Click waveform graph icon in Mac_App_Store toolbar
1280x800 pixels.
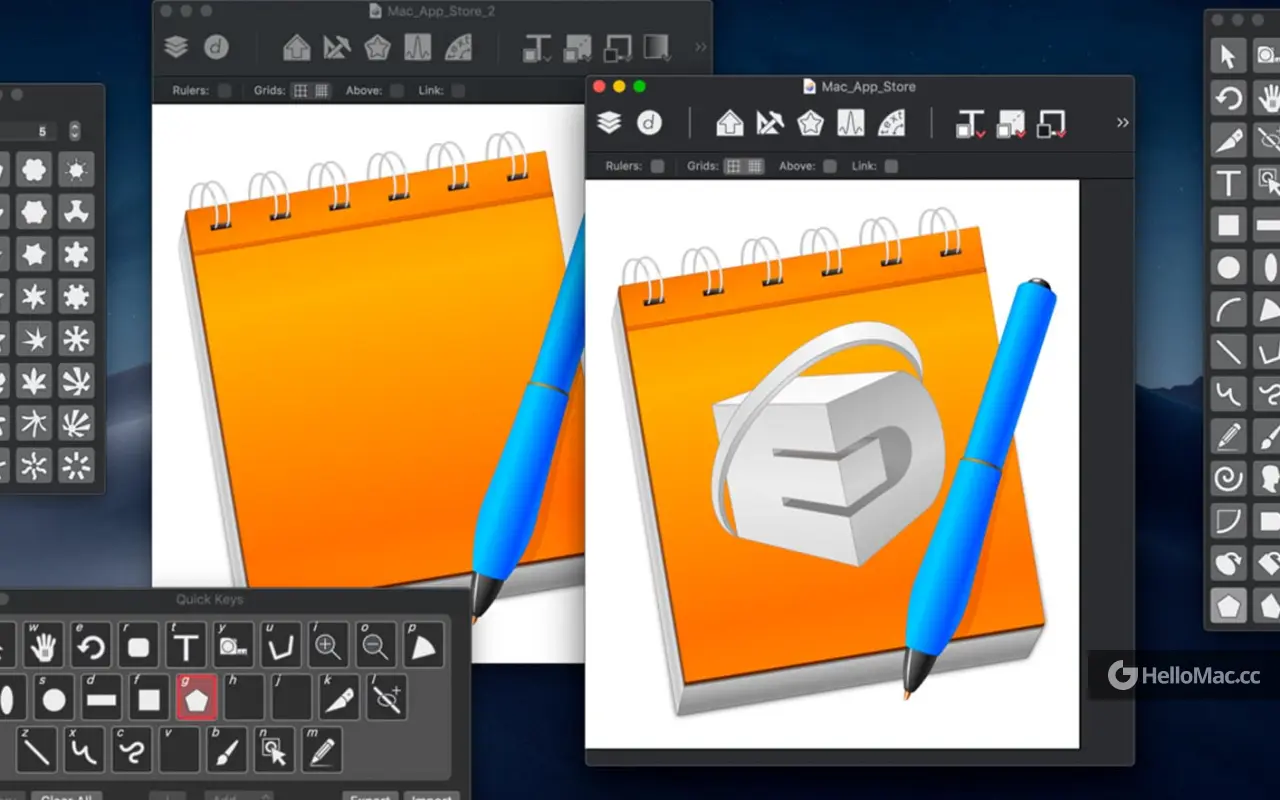(x=850, y=123)
